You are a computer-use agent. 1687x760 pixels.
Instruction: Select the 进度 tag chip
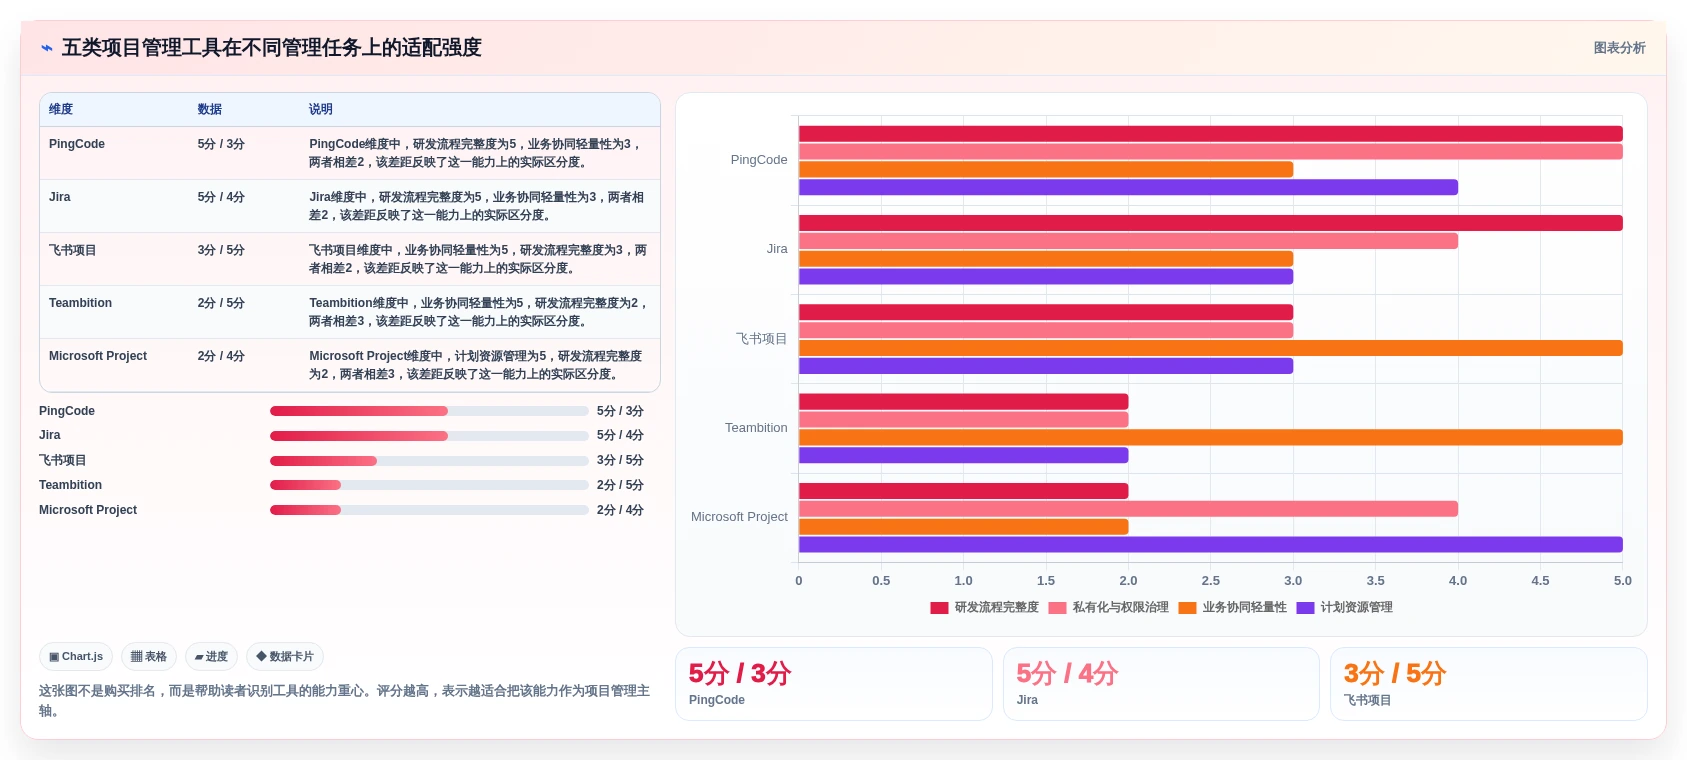[x=211, y=657]
